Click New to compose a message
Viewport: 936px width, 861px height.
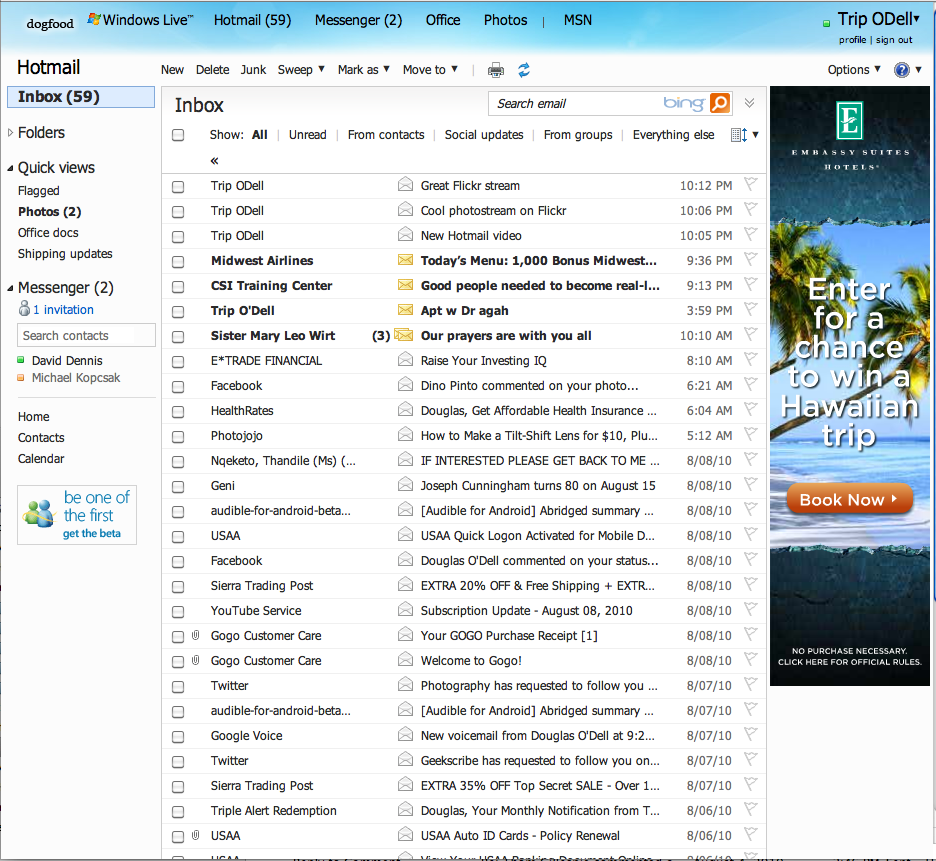(x=172, y=70)
